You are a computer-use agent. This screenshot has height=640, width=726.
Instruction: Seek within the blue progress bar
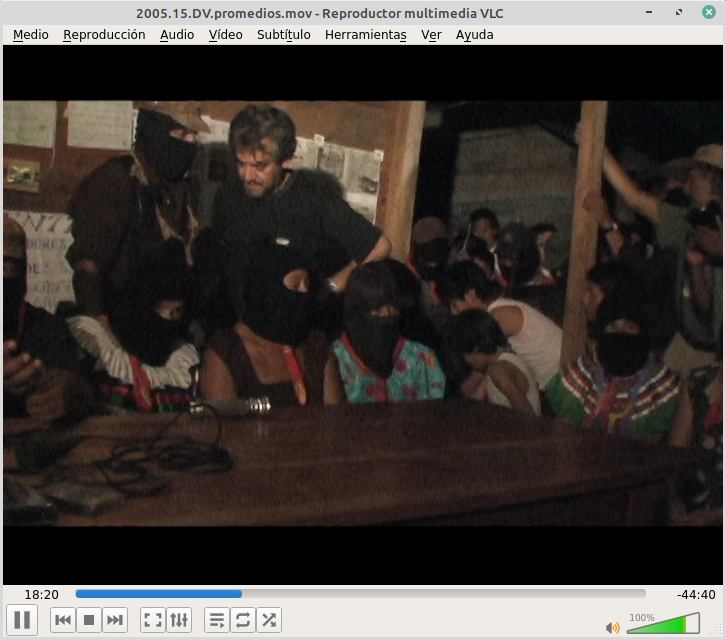158,594
